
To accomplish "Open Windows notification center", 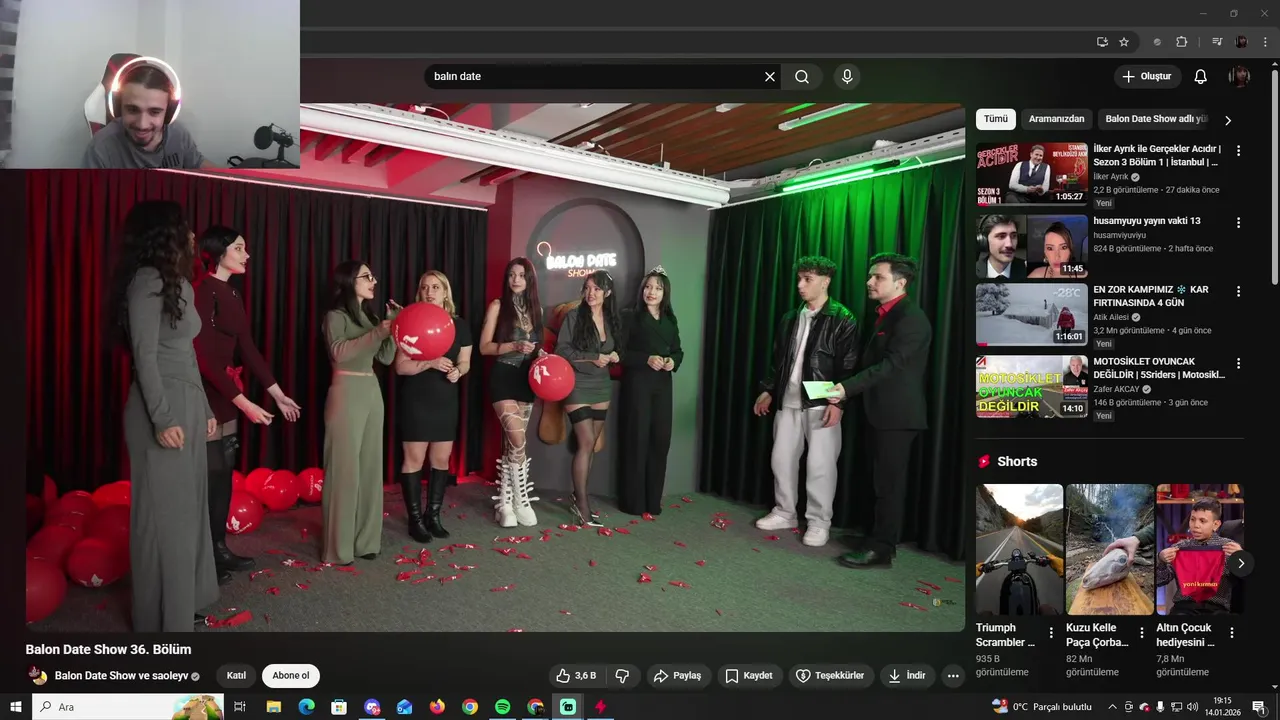I will 1259,707.
